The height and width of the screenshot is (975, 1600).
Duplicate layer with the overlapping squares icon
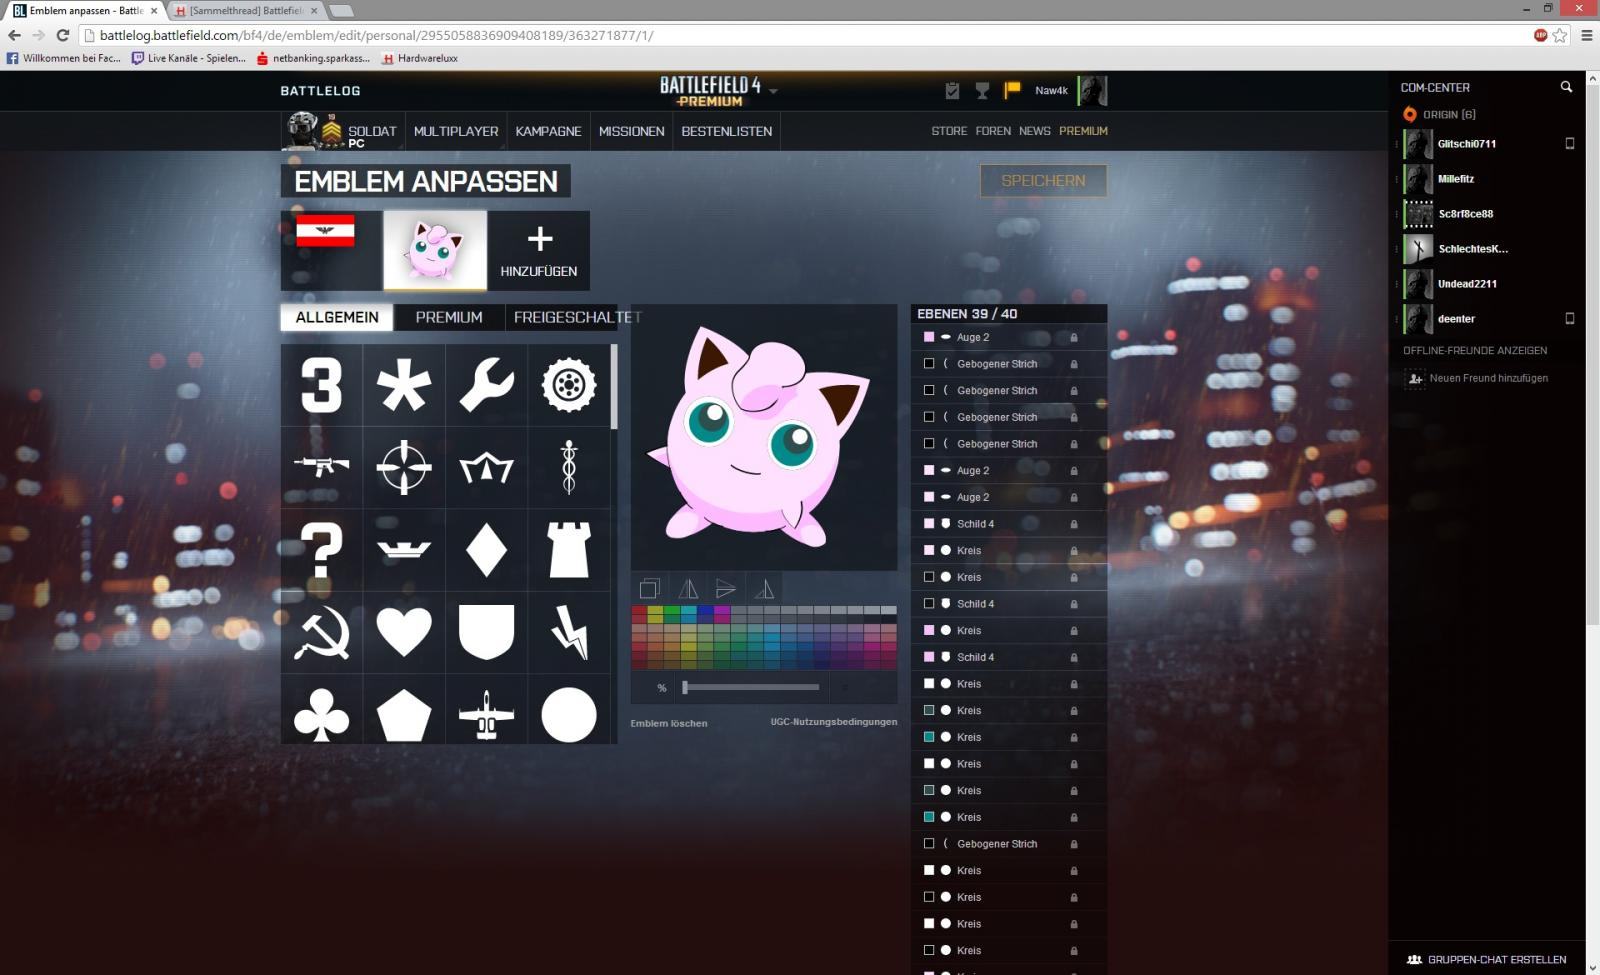pyautogui.click(x=650, y=589)
